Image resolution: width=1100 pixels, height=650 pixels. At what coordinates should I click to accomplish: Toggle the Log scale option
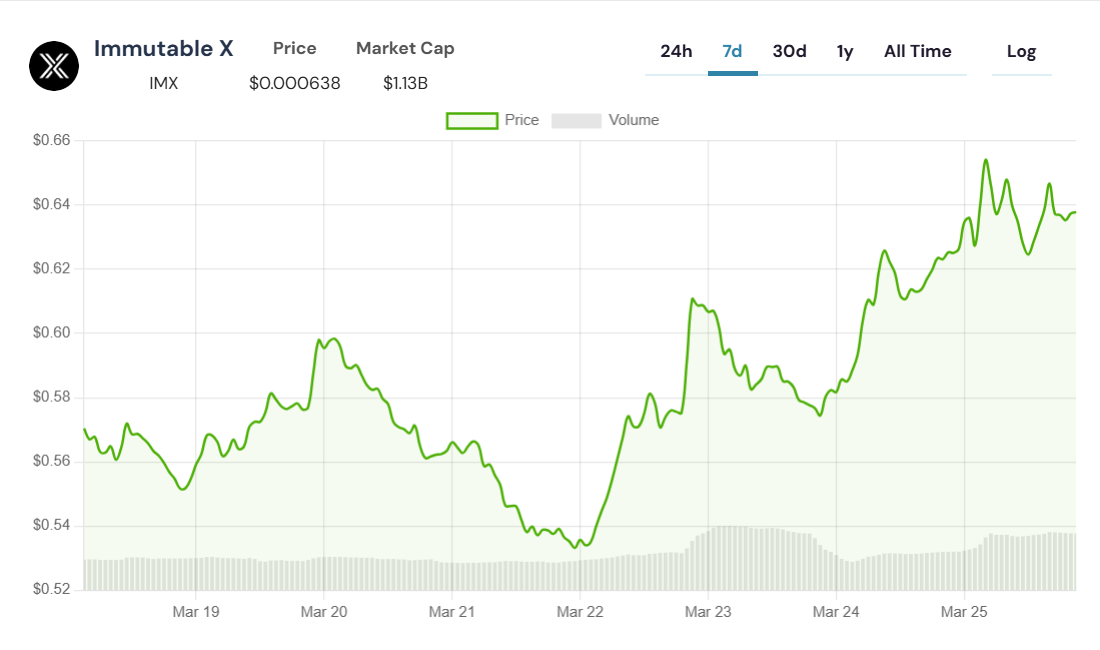click(1021, 51)
